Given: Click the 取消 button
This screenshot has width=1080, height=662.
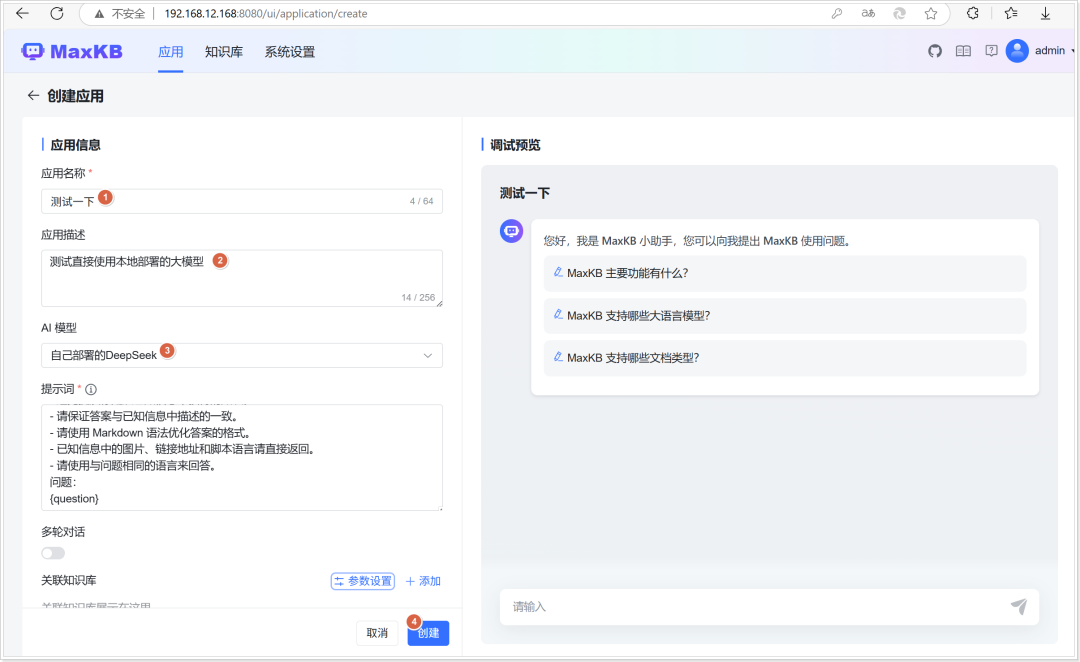Looking at the screenshot, I should coord(377,633).
